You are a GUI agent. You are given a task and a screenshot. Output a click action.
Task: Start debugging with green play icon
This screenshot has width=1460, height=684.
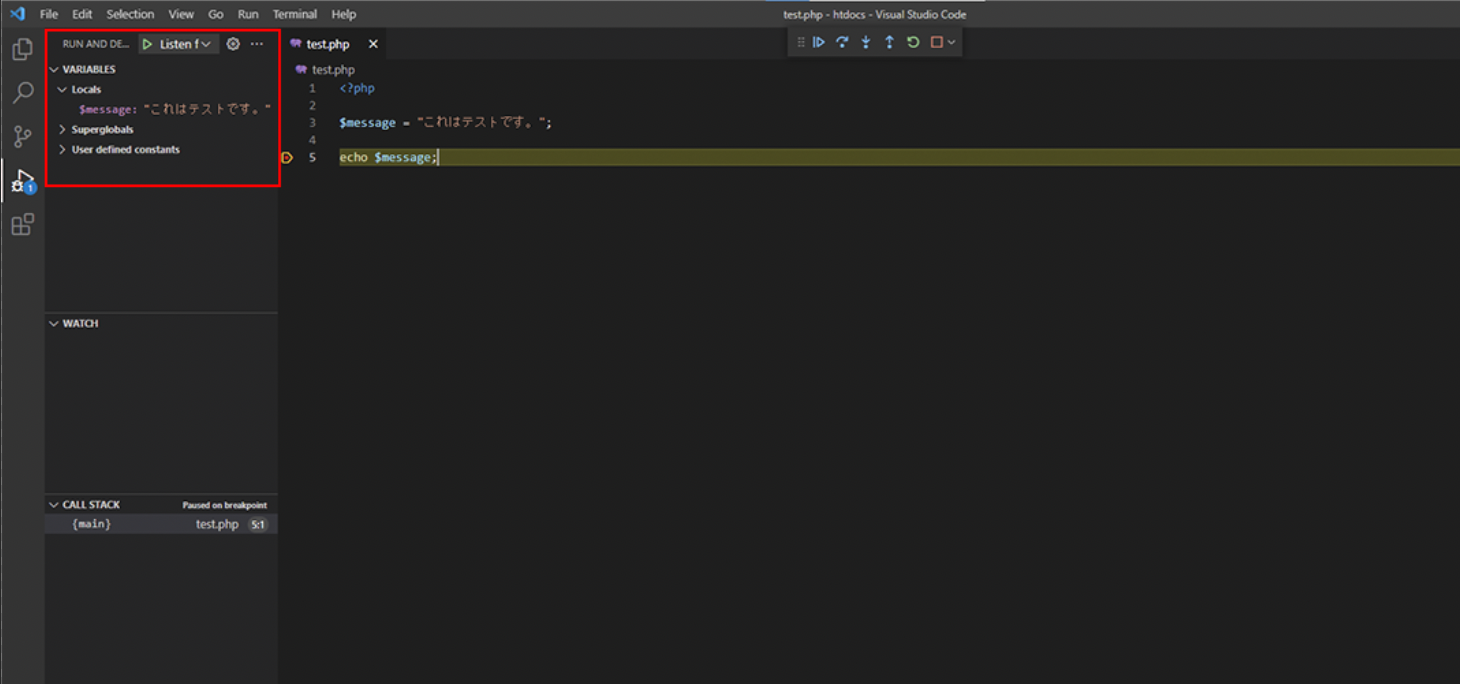tap(147, 44)
